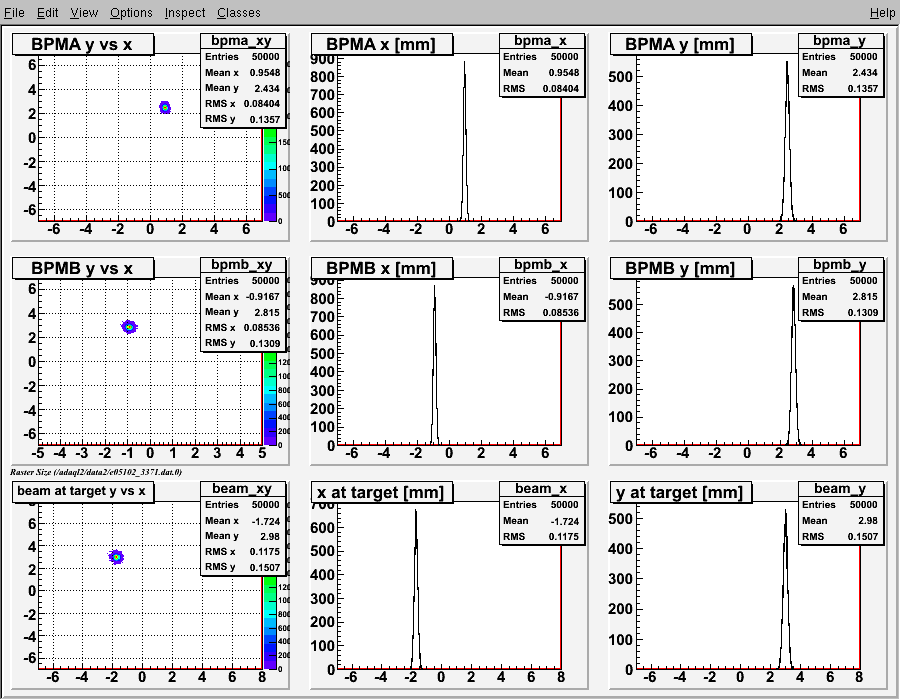
Task: Open the Inspect menu
Action: pos(184,13)
